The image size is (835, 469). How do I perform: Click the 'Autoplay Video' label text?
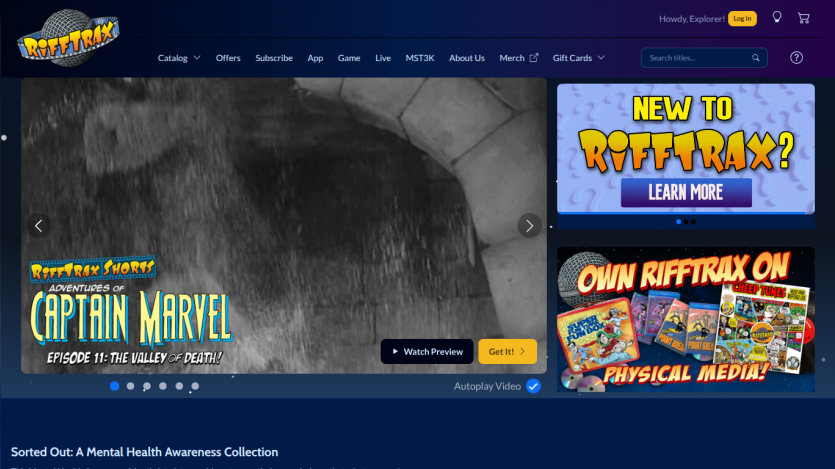click(x=487, y=386)
